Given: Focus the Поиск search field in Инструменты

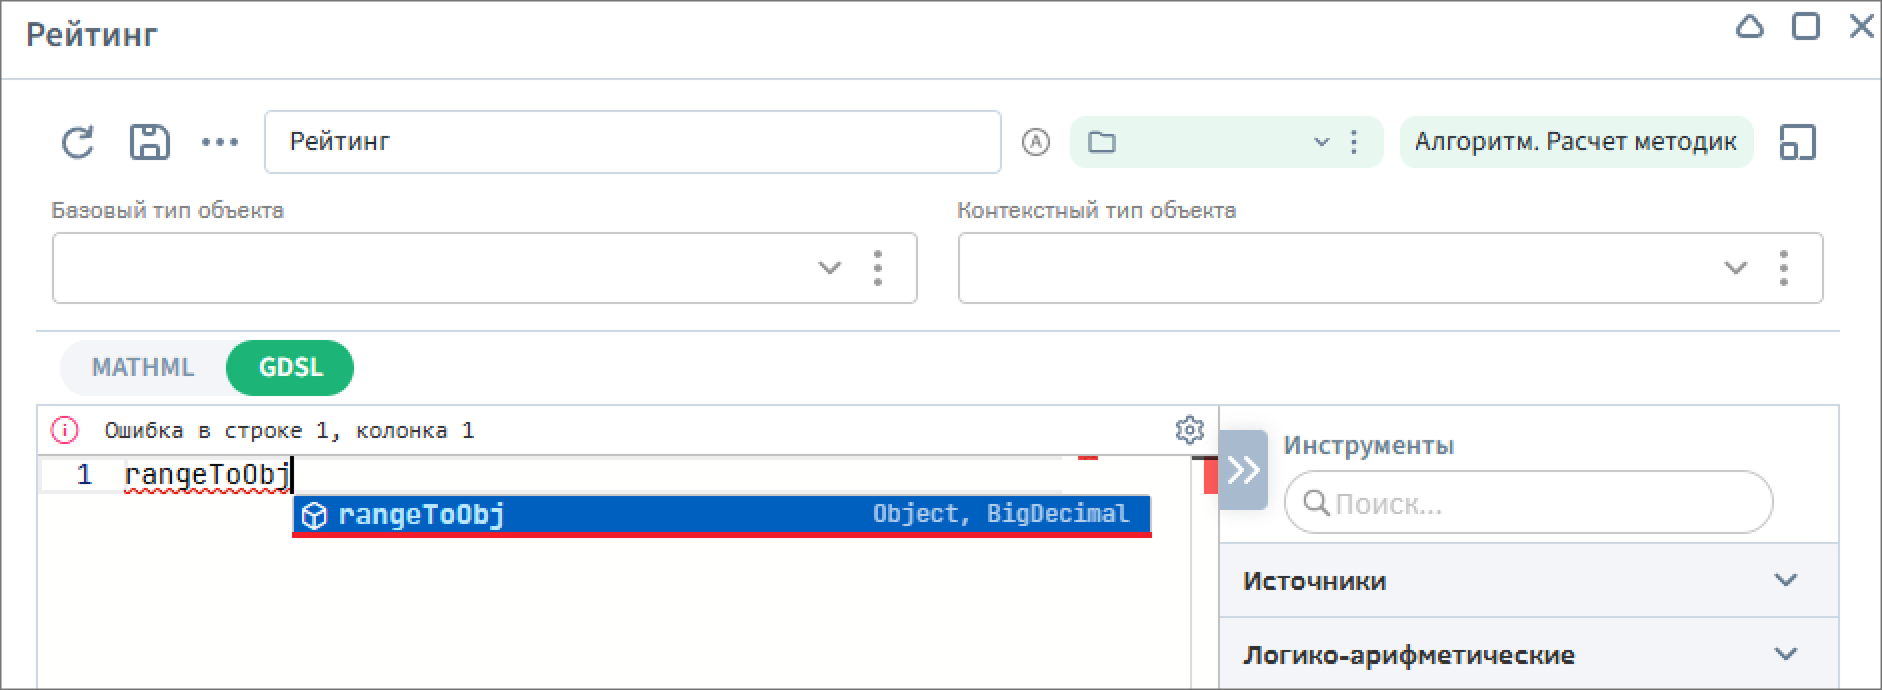Looking at the screenshot, I should [1528, 502].
